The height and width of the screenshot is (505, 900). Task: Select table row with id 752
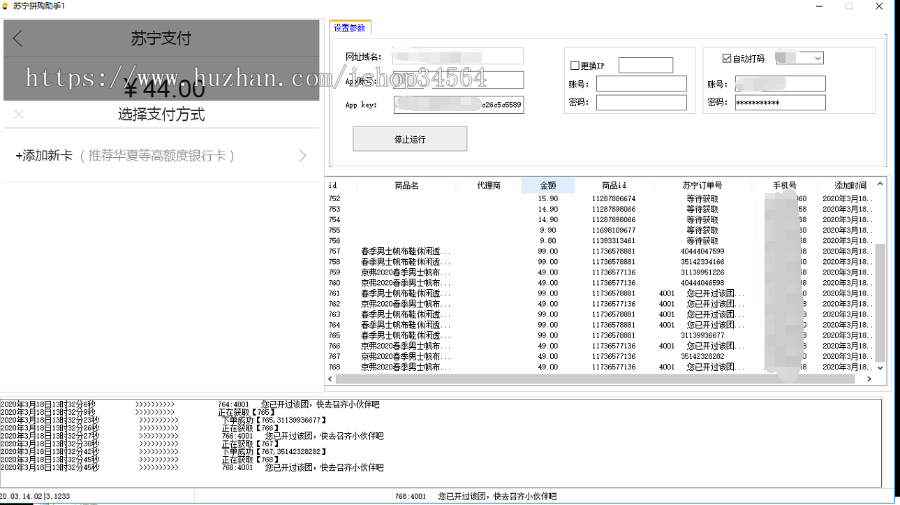pos(600,199)
